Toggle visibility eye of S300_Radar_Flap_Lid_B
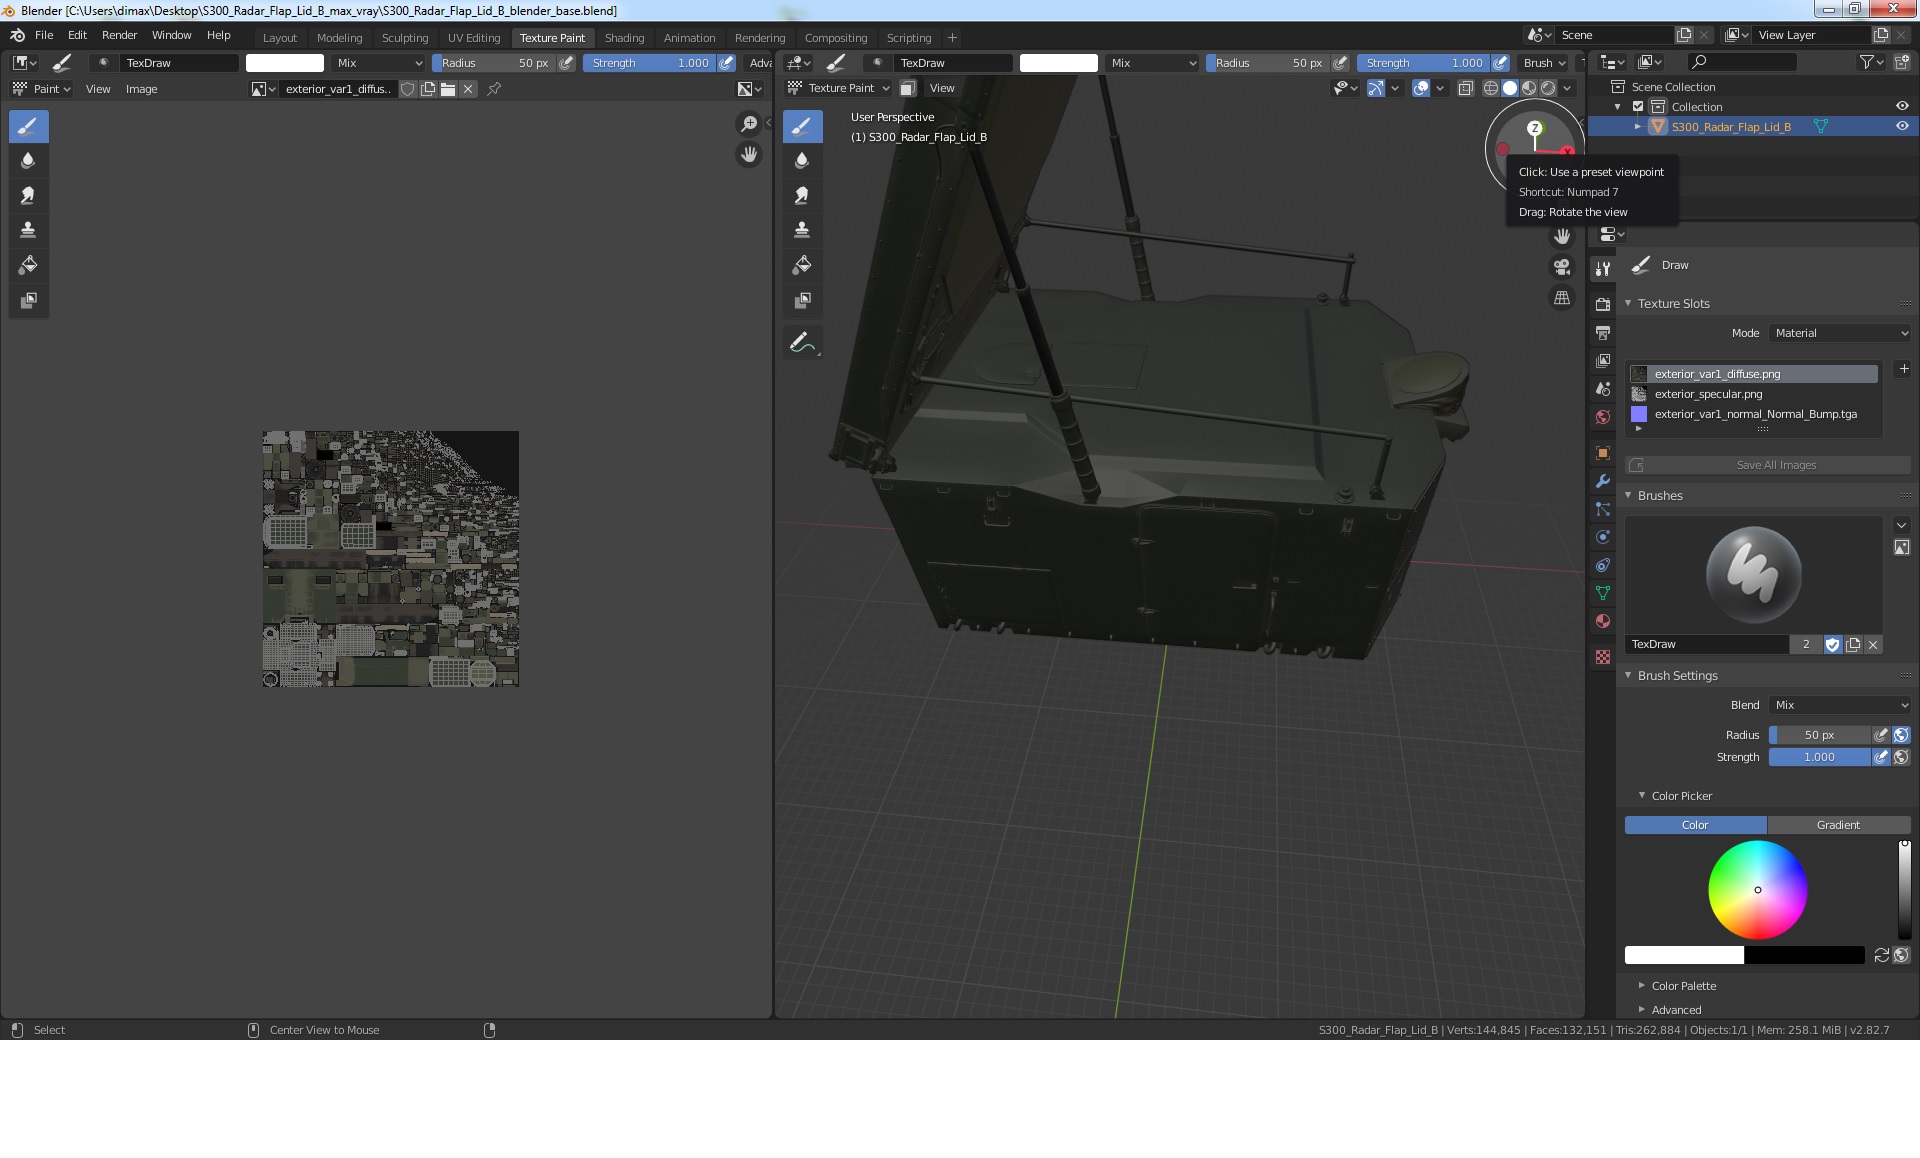Image resolution: width=1920 pixels, height=1158 pixels. pos(1901,126)
